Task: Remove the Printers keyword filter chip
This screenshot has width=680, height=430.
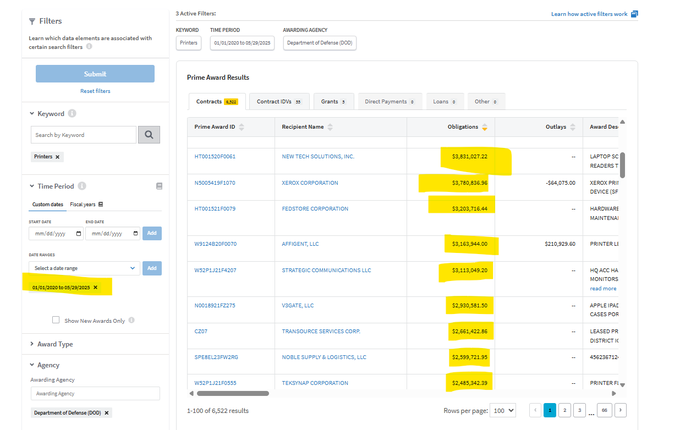Action: [58, 157]
